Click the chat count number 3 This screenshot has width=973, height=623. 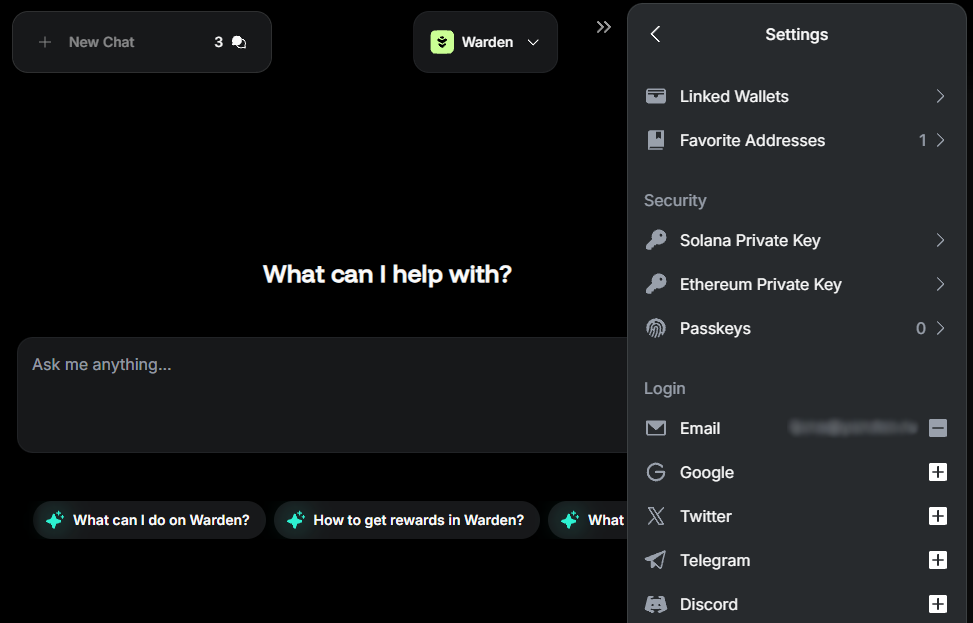(218, 42)
